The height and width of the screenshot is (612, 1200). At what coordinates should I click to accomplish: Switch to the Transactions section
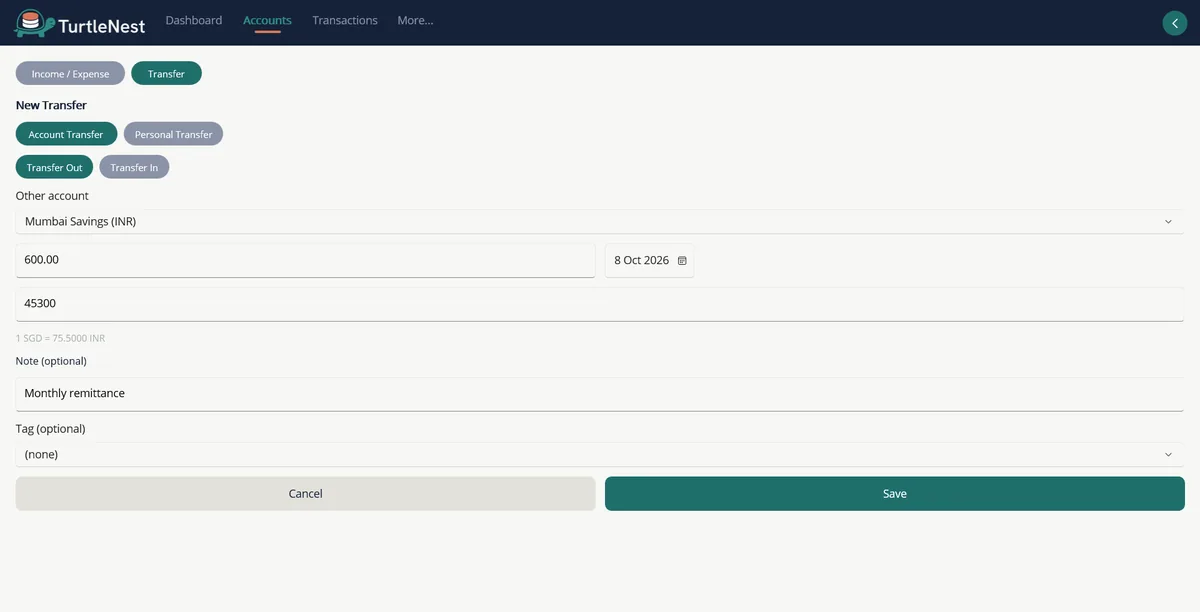[345, 20]
